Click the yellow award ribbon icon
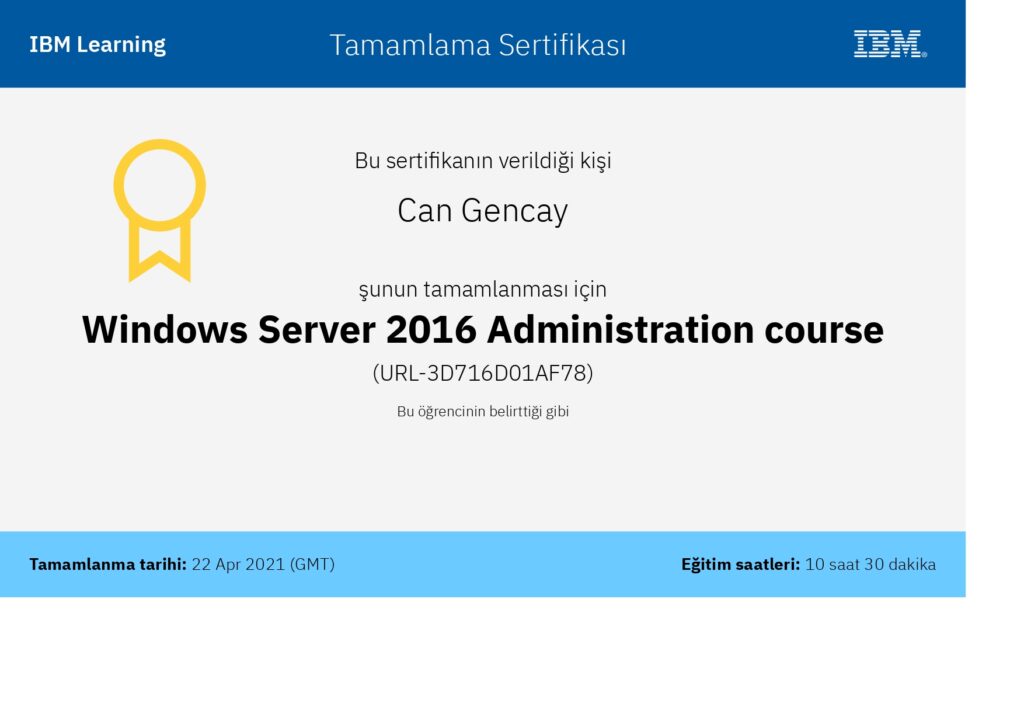1024x724 pixels. point(159,210)
